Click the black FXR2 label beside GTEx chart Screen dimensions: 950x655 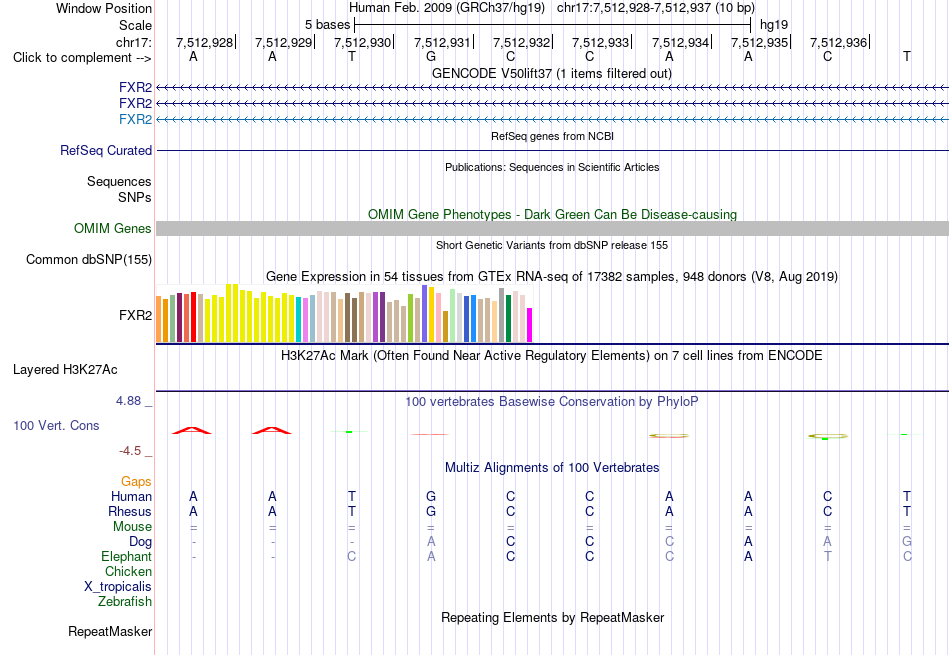[135, 315]
